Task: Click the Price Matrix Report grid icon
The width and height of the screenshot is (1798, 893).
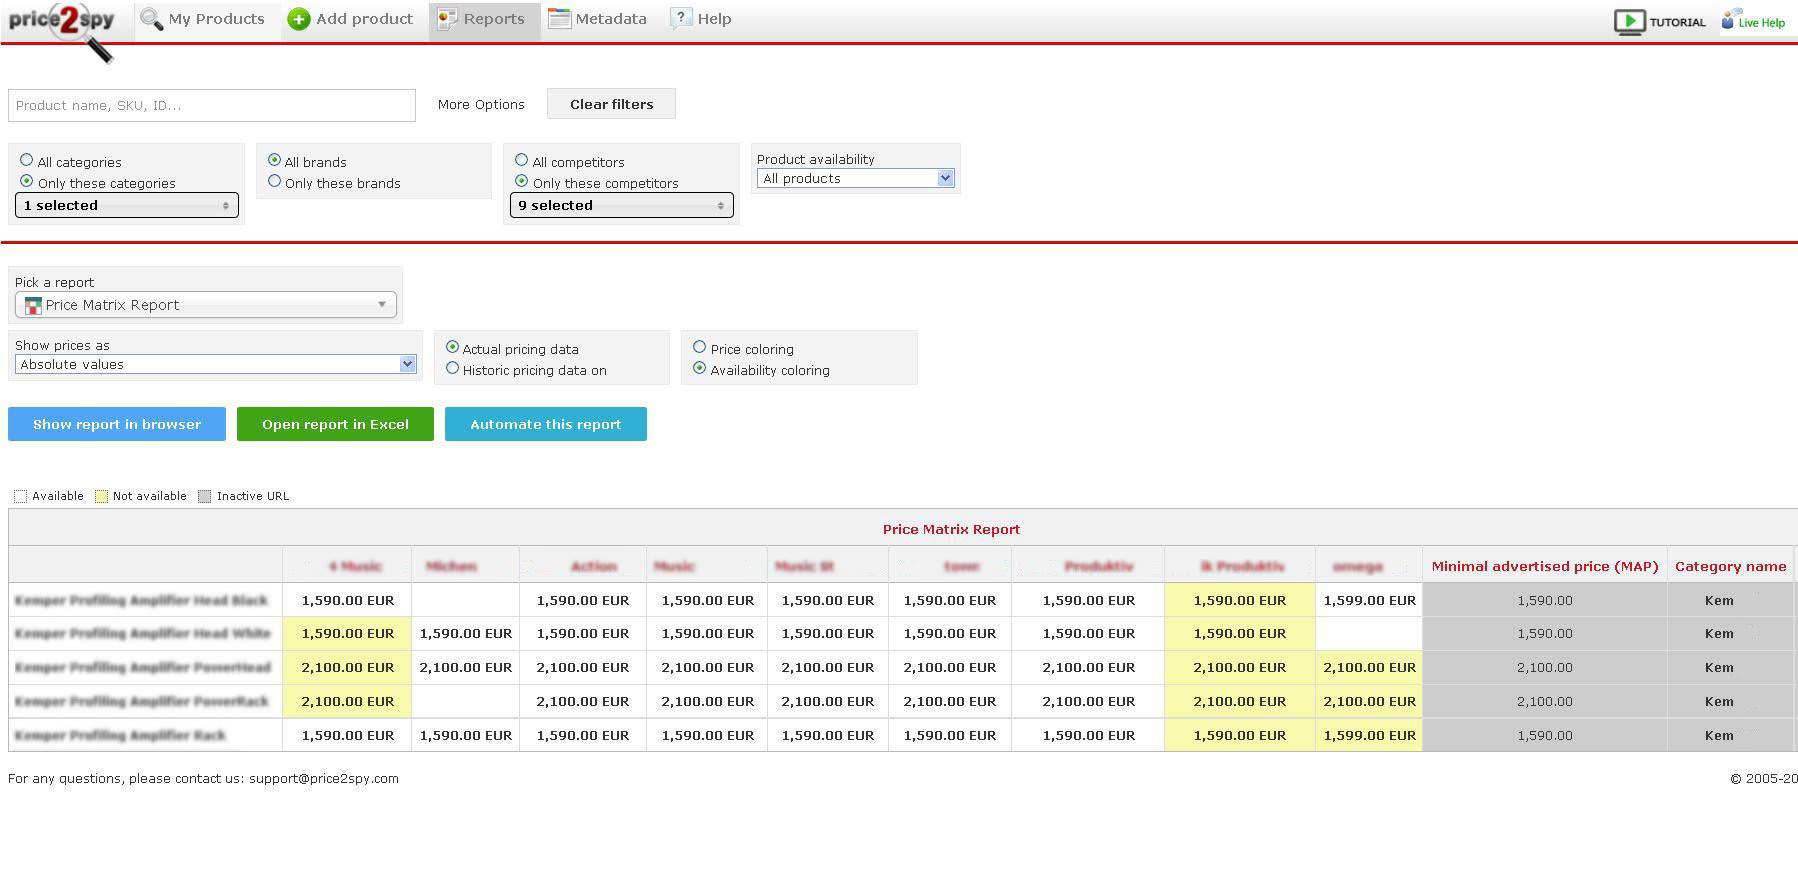Action: pos(33,305)
